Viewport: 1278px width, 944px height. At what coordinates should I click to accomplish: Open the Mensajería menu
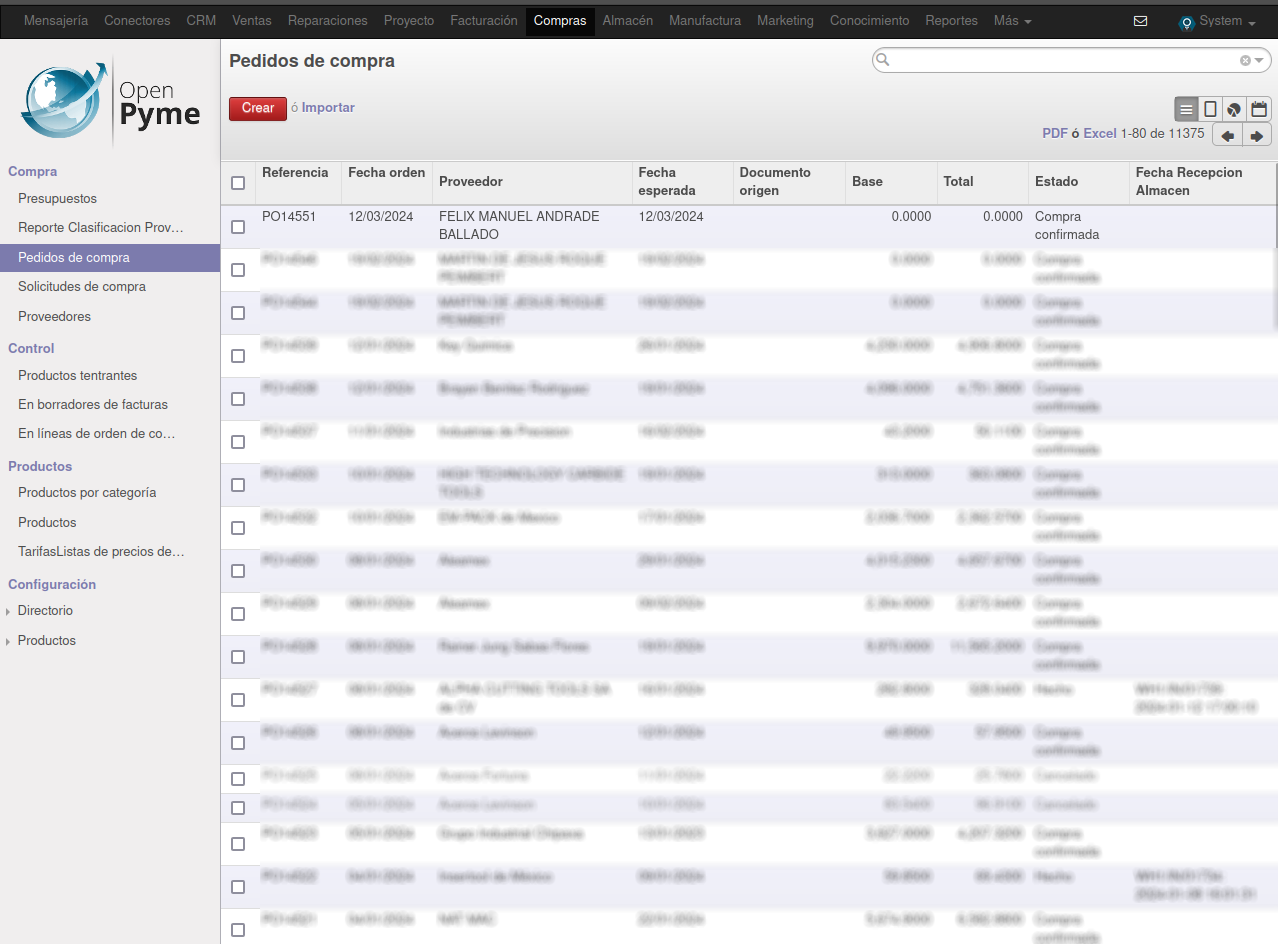[x=56, y=20]
